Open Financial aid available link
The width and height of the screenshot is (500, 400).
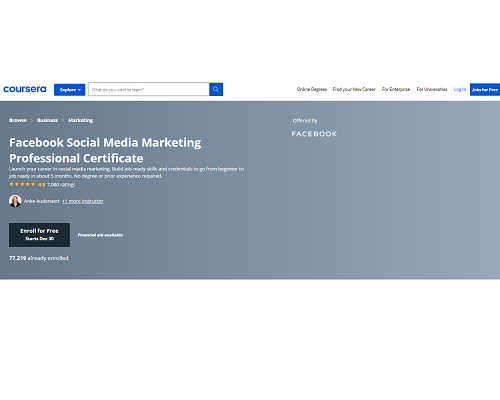[100, 235]
